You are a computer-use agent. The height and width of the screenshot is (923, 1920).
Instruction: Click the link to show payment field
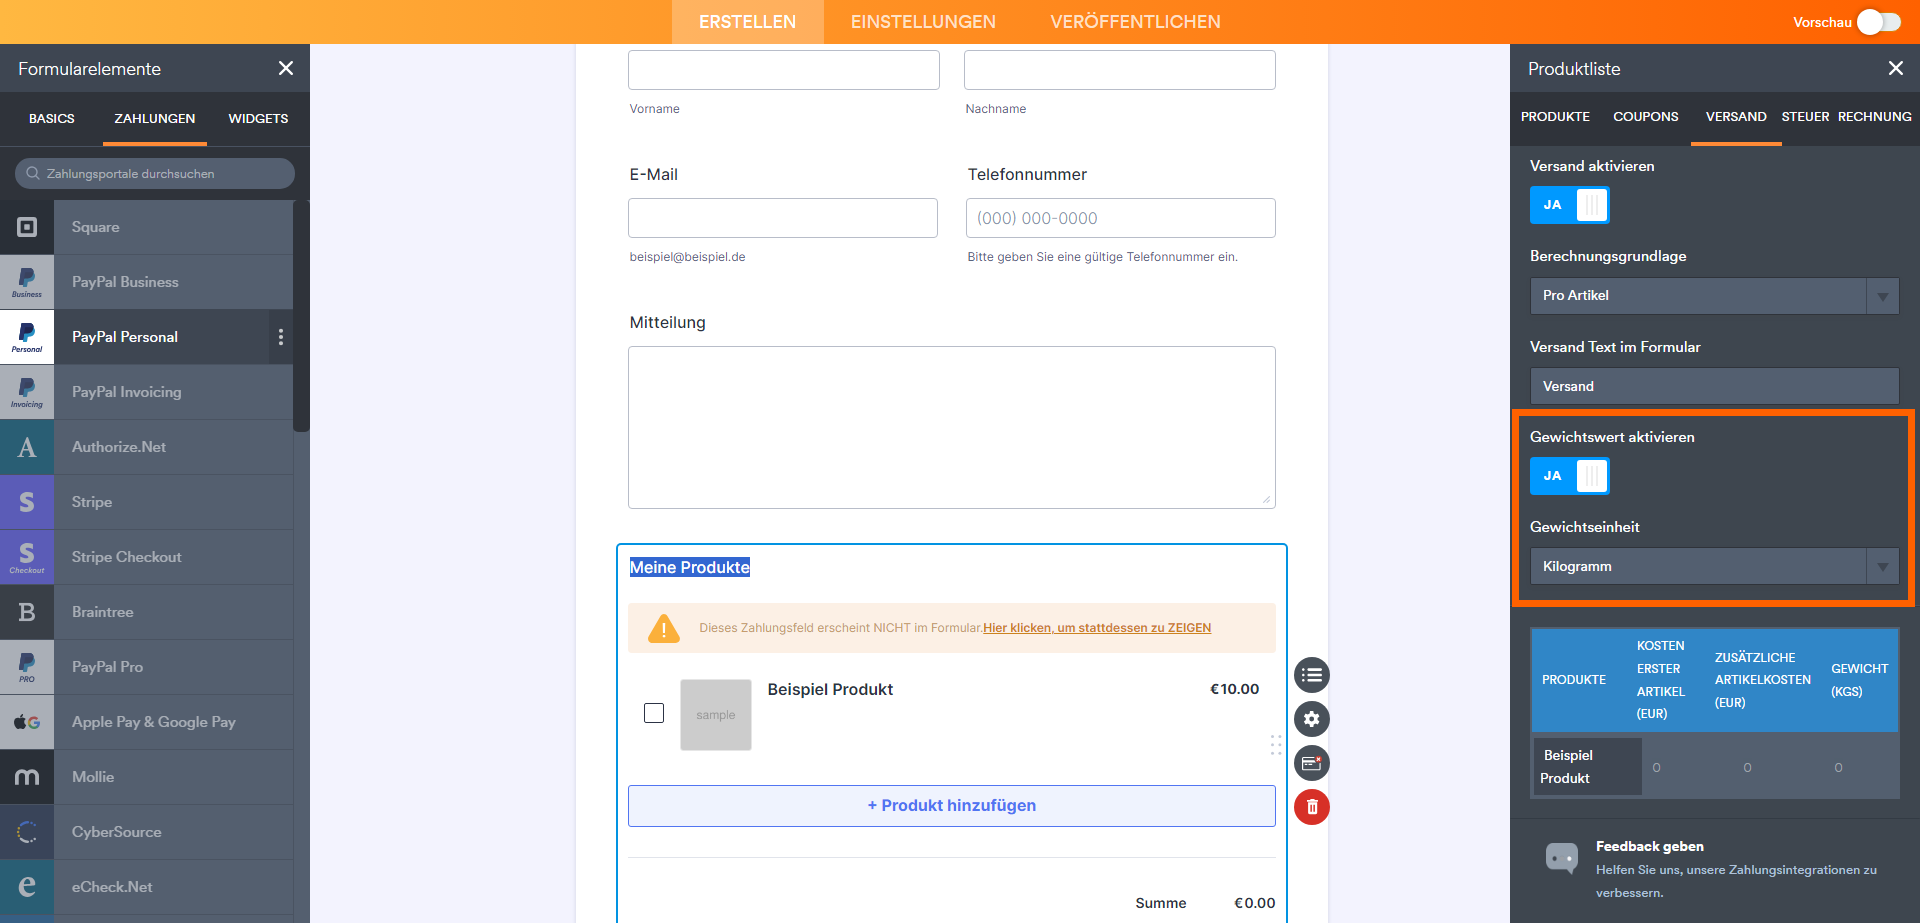pos(1097,628)
